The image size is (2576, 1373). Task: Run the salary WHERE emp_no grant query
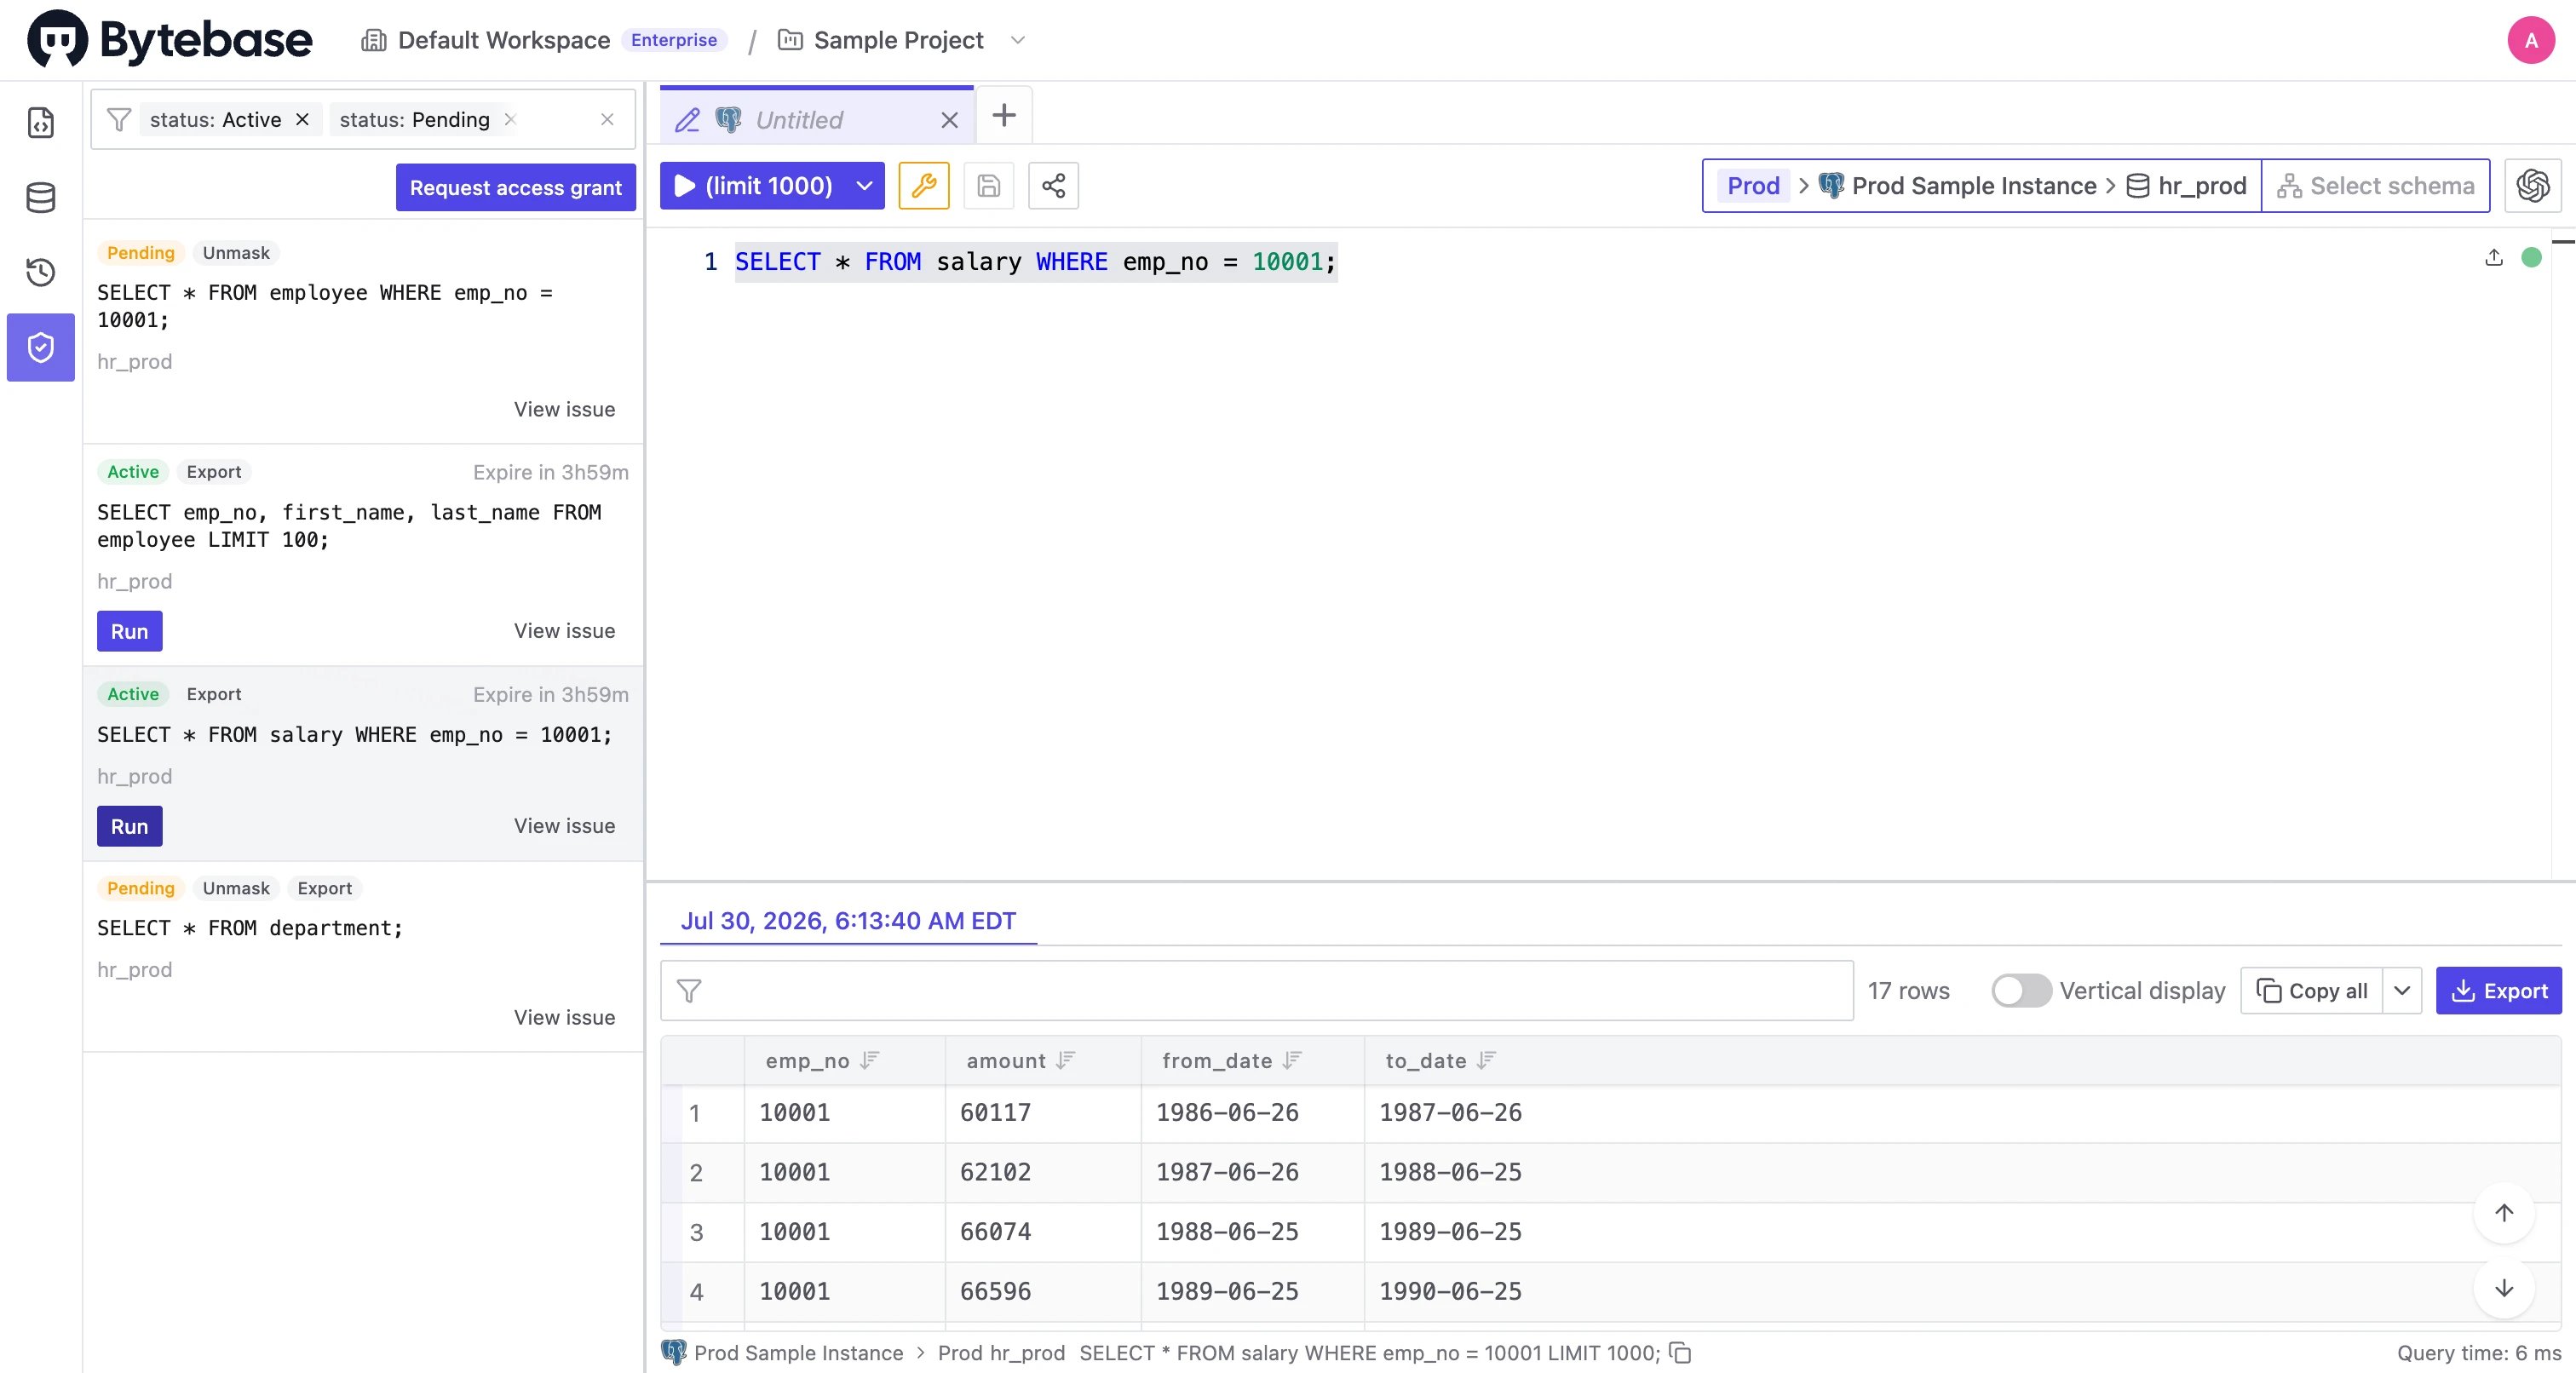(x=130, y=827)
